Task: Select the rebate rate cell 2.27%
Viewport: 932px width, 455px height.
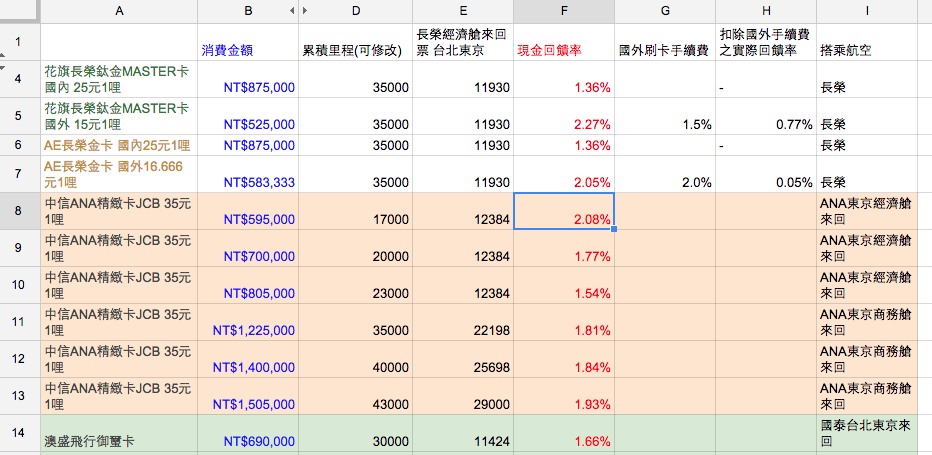Action: click(x=564, y=115)
